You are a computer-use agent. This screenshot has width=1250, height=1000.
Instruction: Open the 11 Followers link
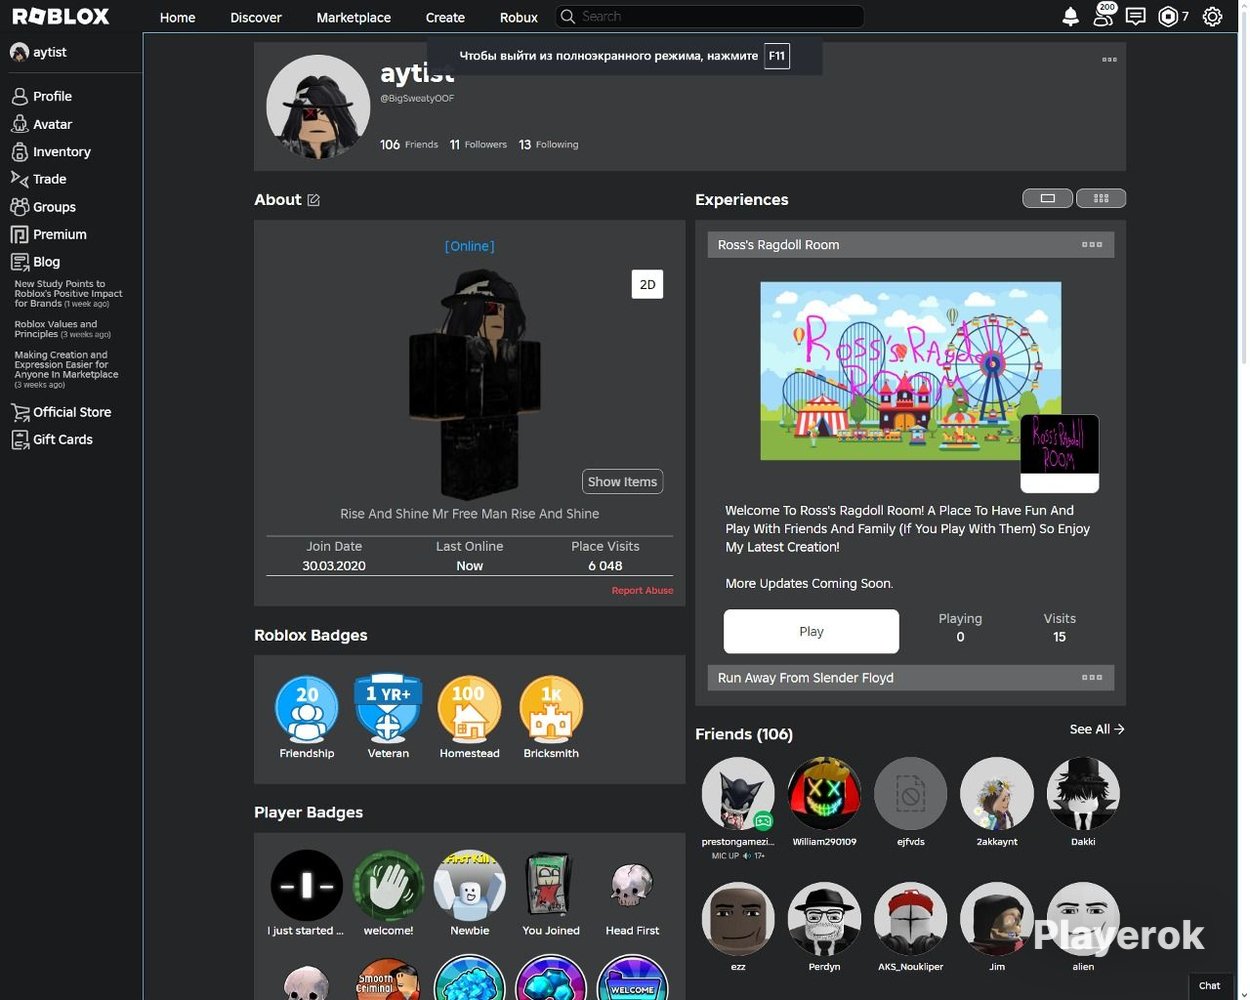[478, 145]
